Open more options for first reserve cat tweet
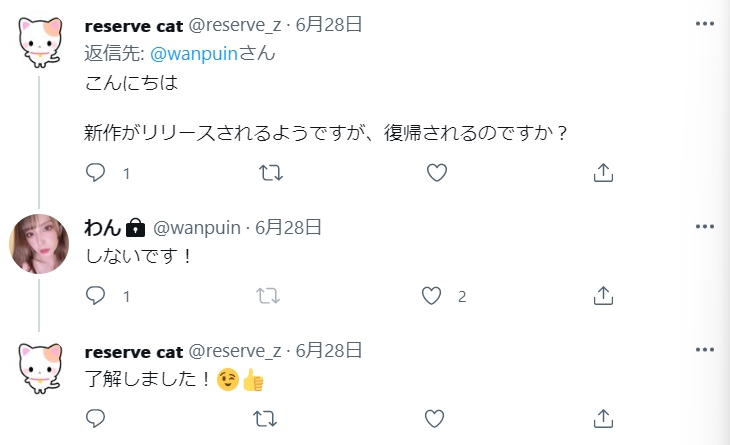The height and width of the screenshot is (445, 730). click(x=705, y=23)
